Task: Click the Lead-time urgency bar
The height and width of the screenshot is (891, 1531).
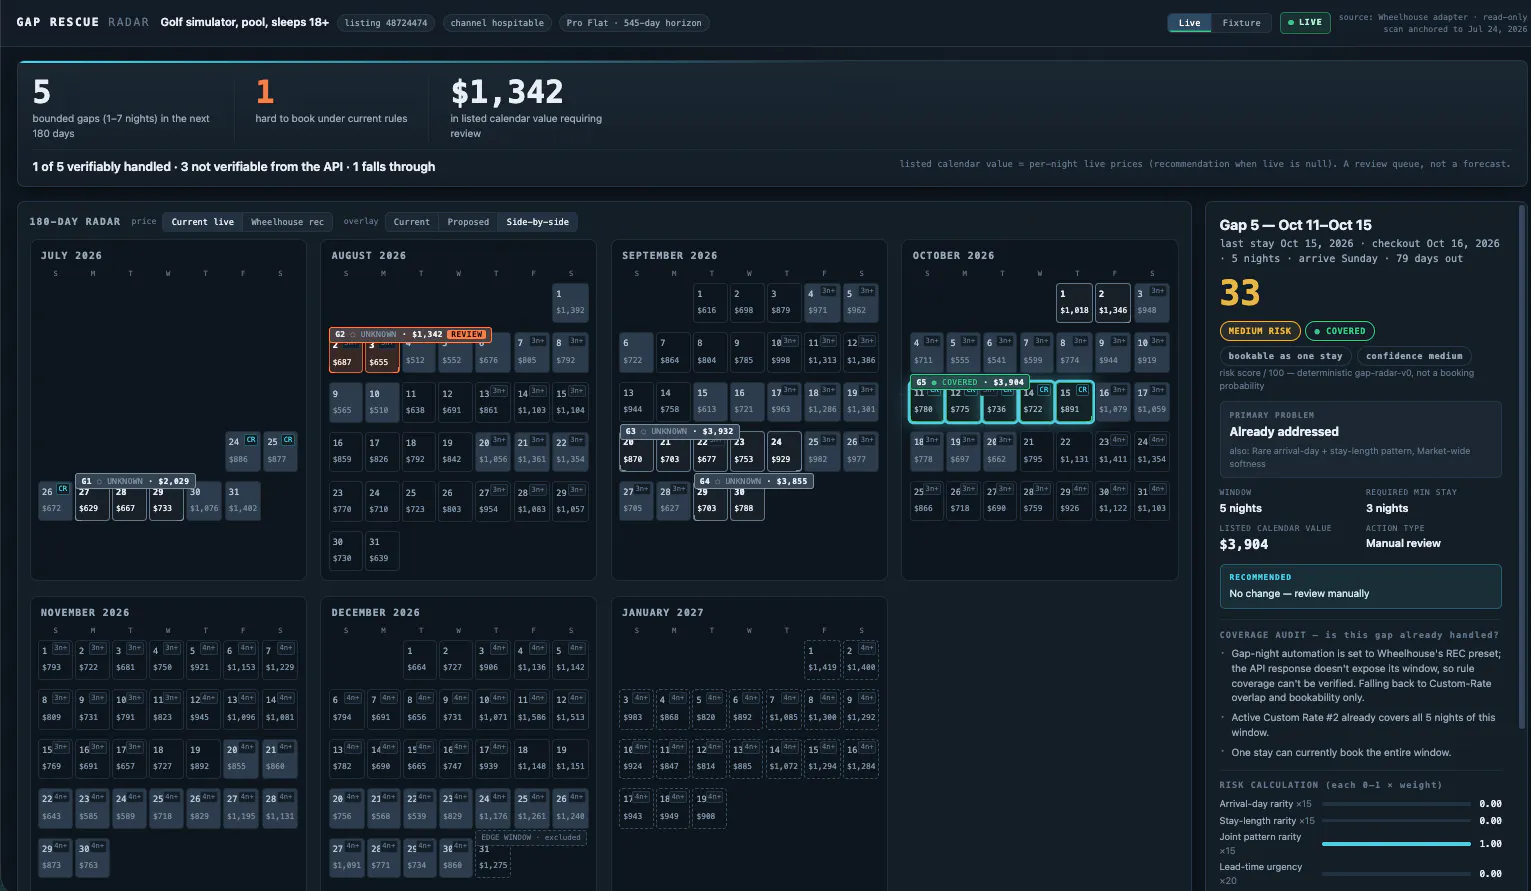Action: [x=1396, y=874]
